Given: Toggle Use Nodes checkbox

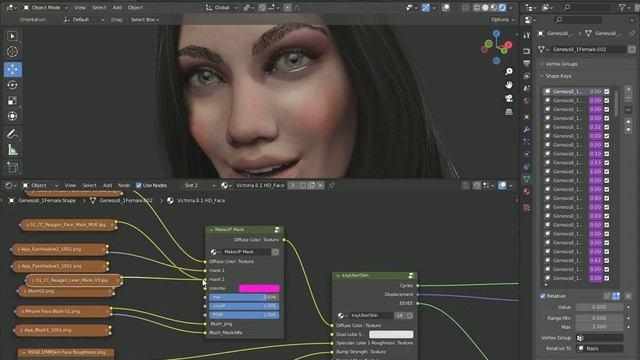Looking at the screenshot, I should tap(139, 185).
